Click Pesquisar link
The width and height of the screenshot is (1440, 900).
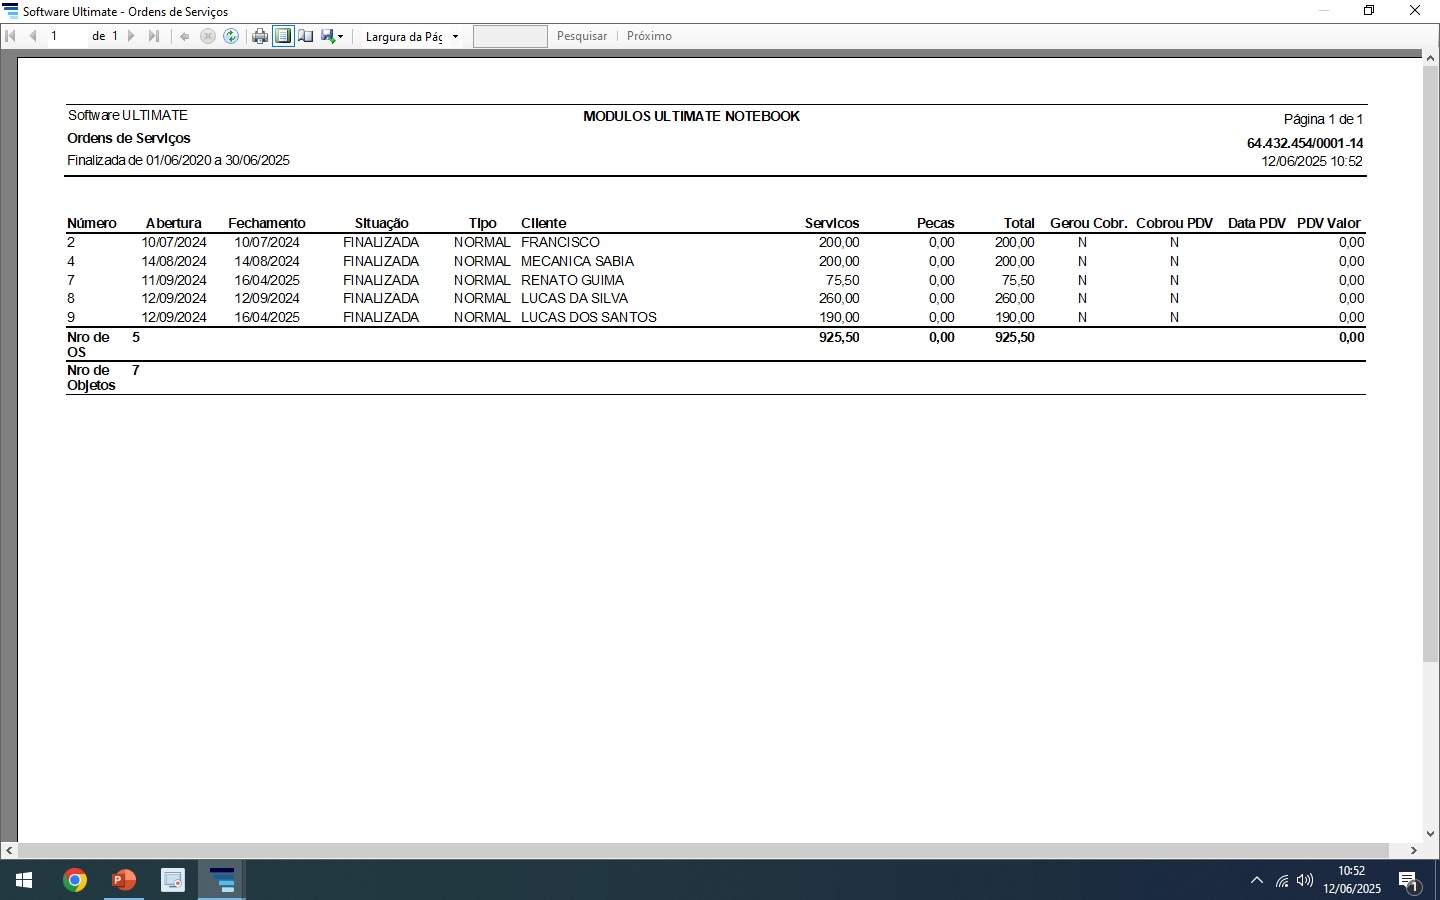582,36
